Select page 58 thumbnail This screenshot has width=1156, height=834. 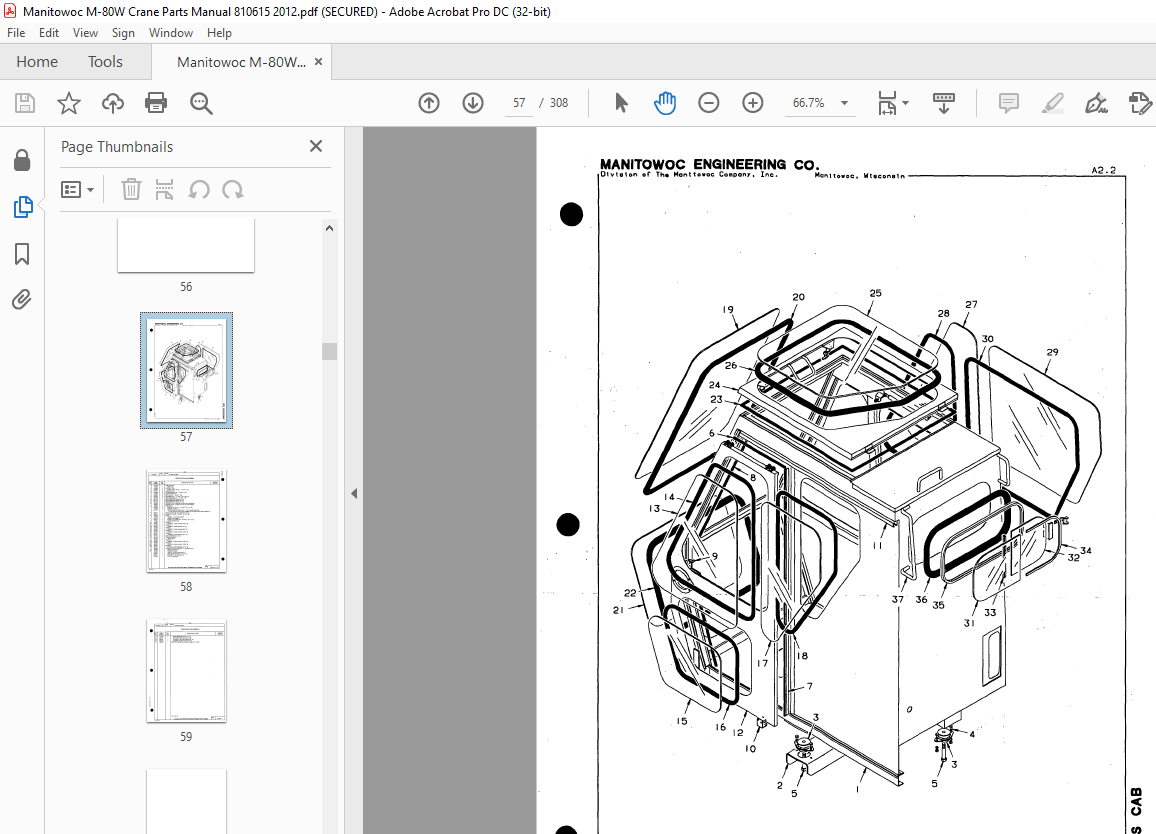187,521
